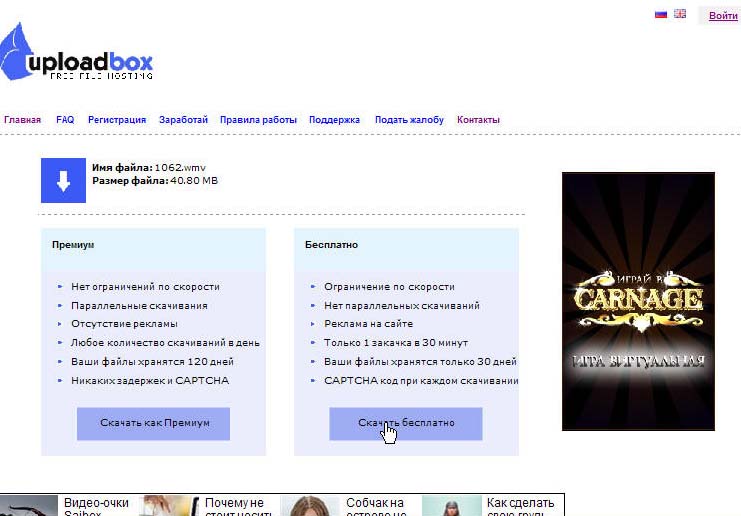The height and width of the screenshot is (516, 741).
Task: Open the Подать жалобу link
Action: coord(409,120)
